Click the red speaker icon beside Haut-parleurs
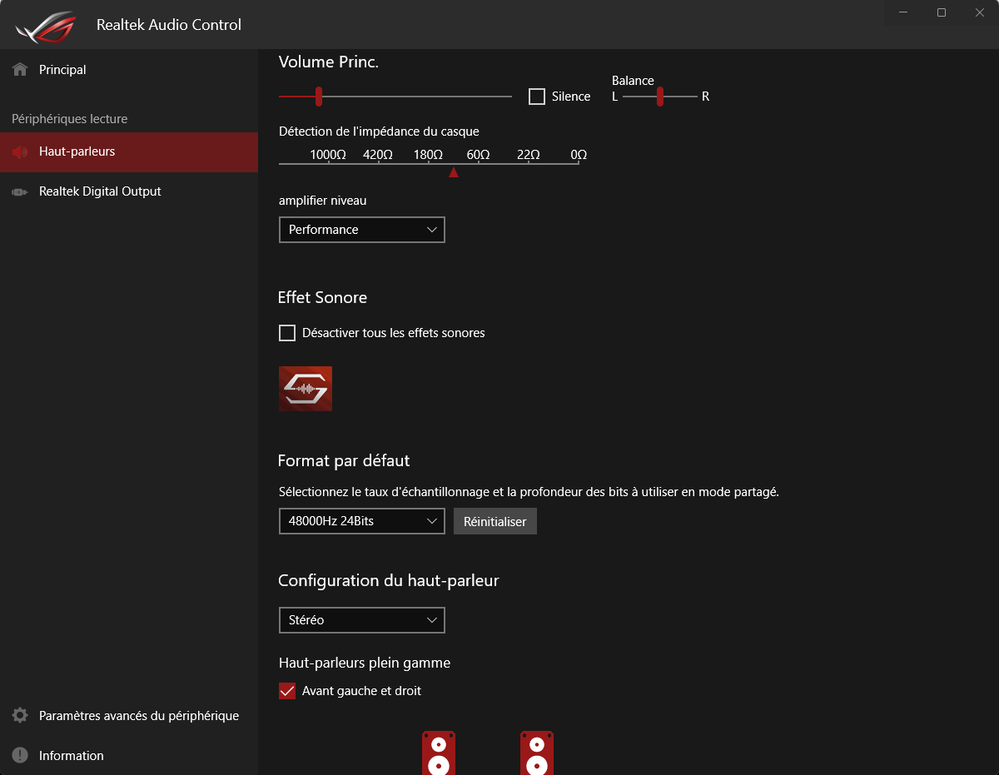This screenshot has width=999, height=775. tap(20, 152)
